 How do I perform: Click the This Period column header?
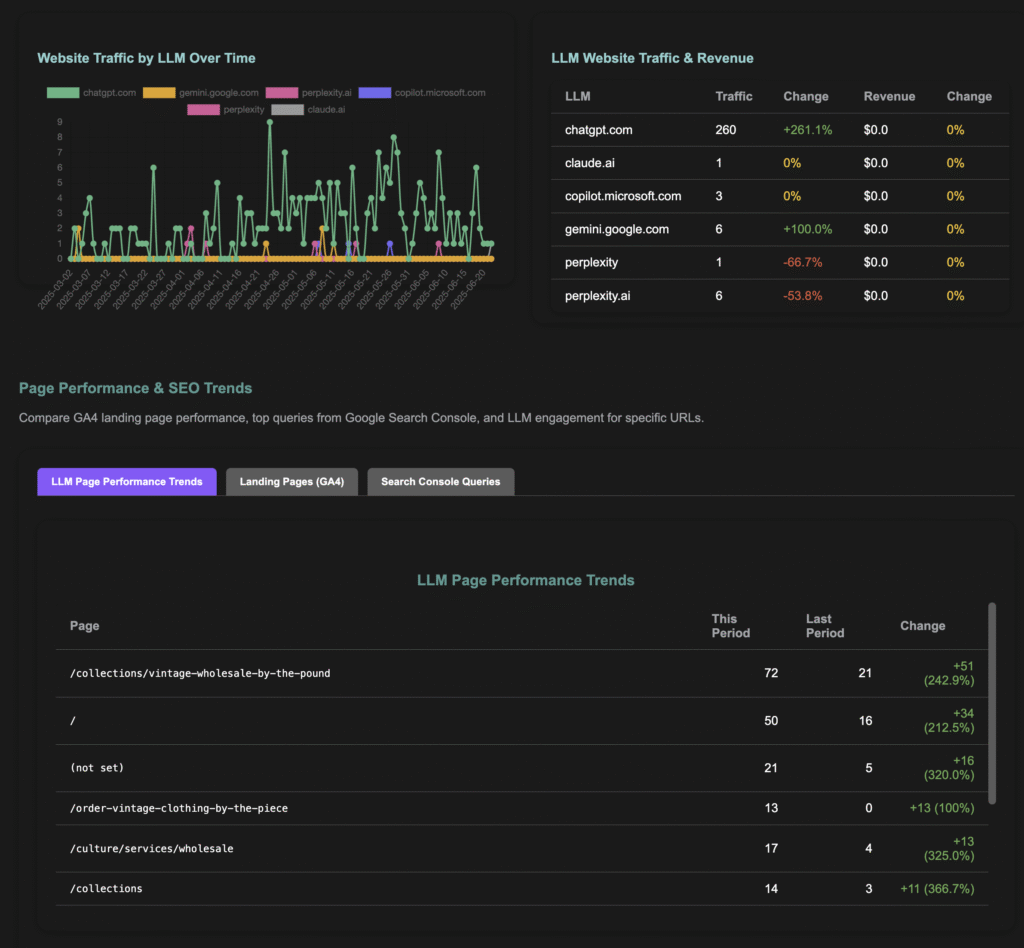(730, 626)
